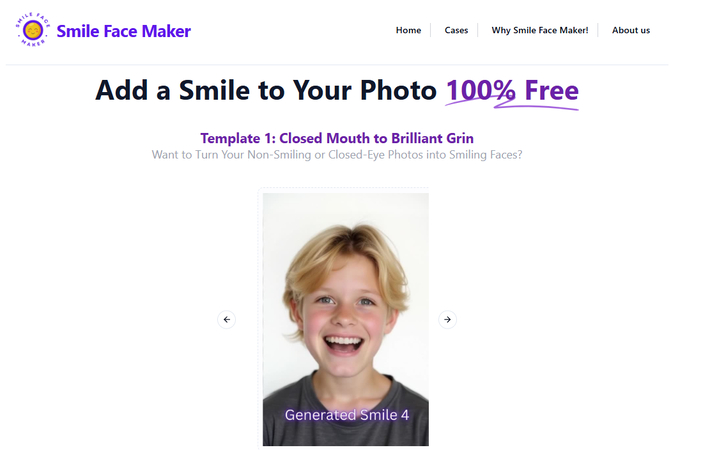Click the smiley face logo icon
The height and width of the screenshot is (450, 710).
(33, 30)
